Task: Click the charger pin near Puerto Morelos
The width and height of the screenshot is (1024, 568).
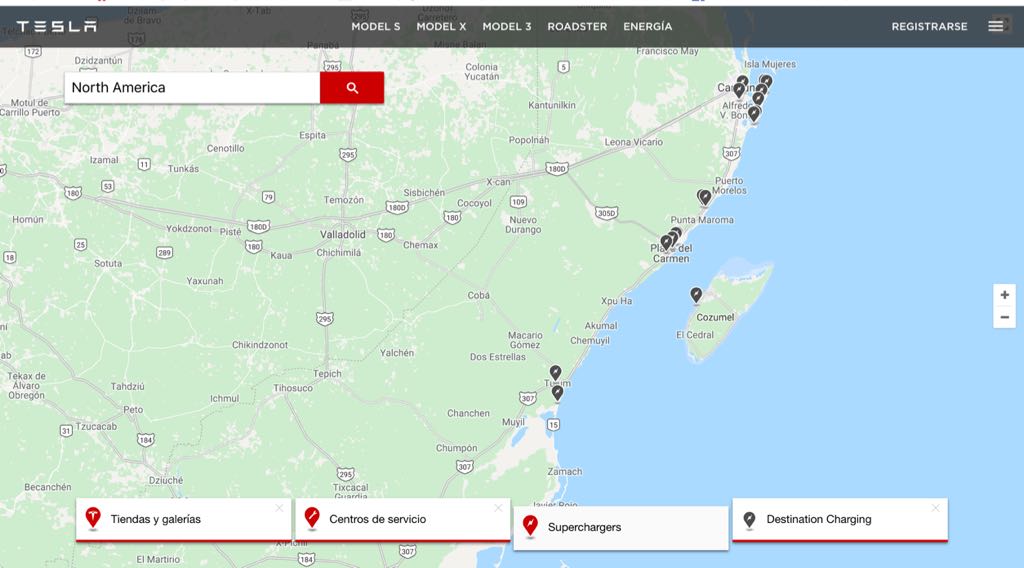Action: pos(704,197)
